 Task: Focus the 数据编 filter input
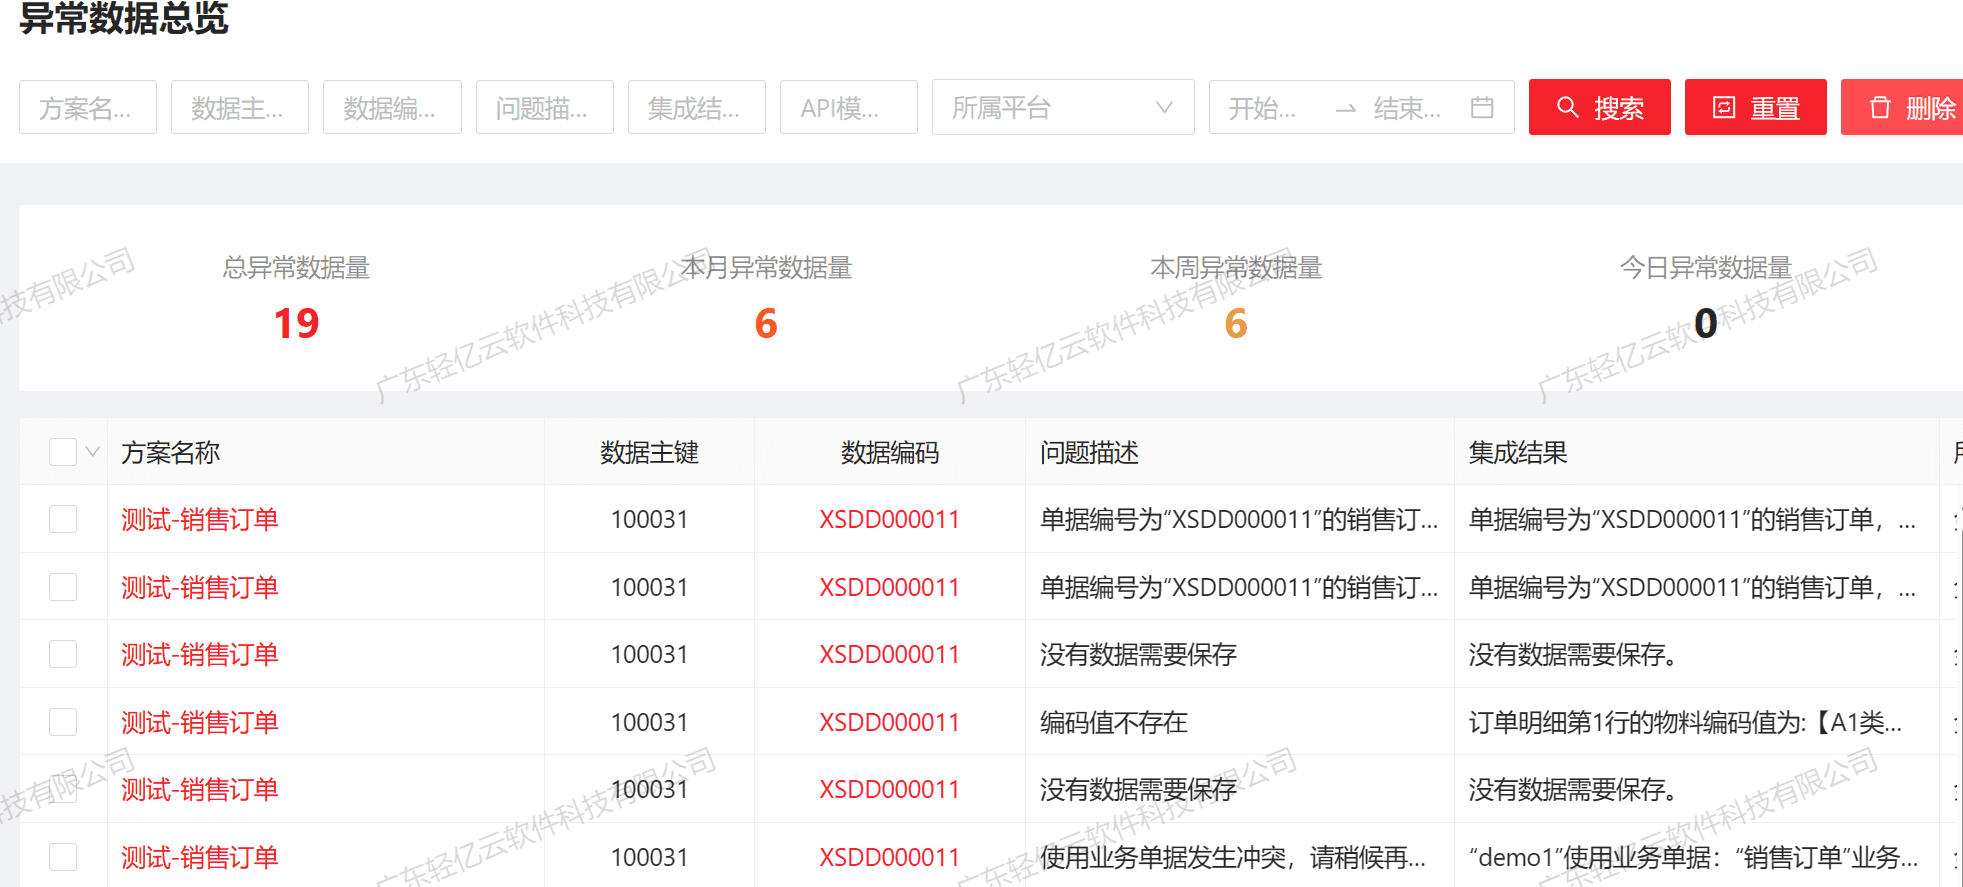pos(392,107)
